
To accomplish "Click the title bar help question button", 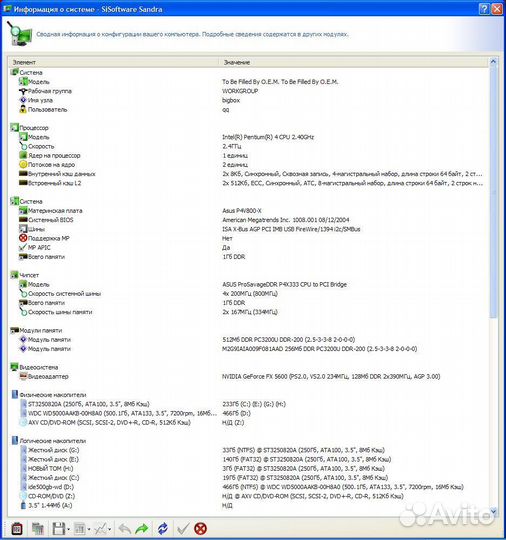I will tap(484, 9).
